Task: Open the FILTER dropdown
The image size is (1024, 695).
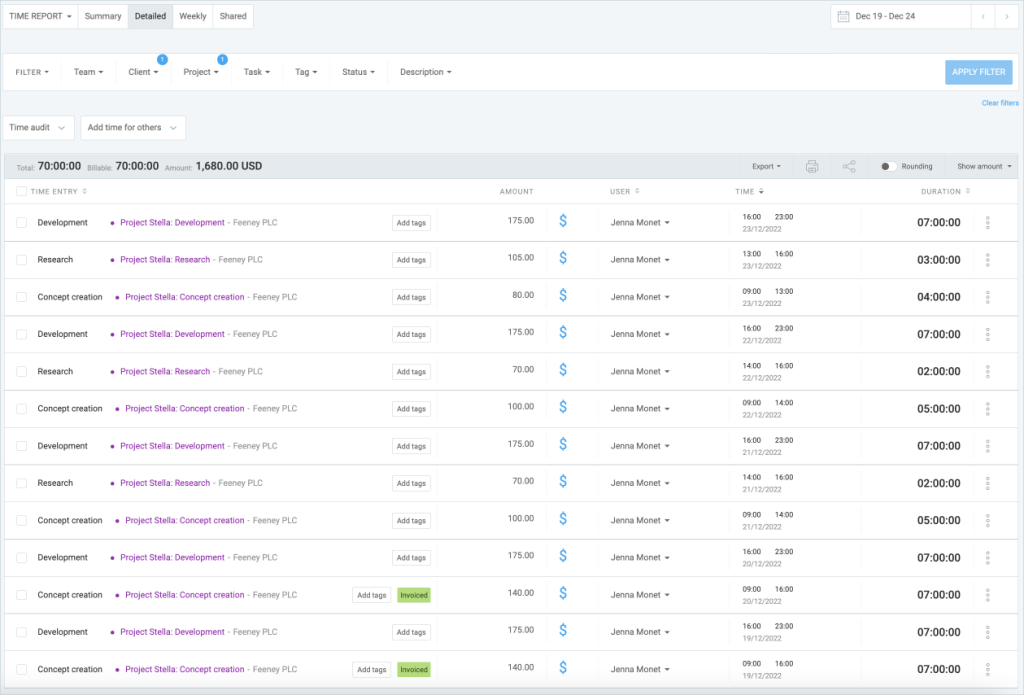Action: coord(32,72)
